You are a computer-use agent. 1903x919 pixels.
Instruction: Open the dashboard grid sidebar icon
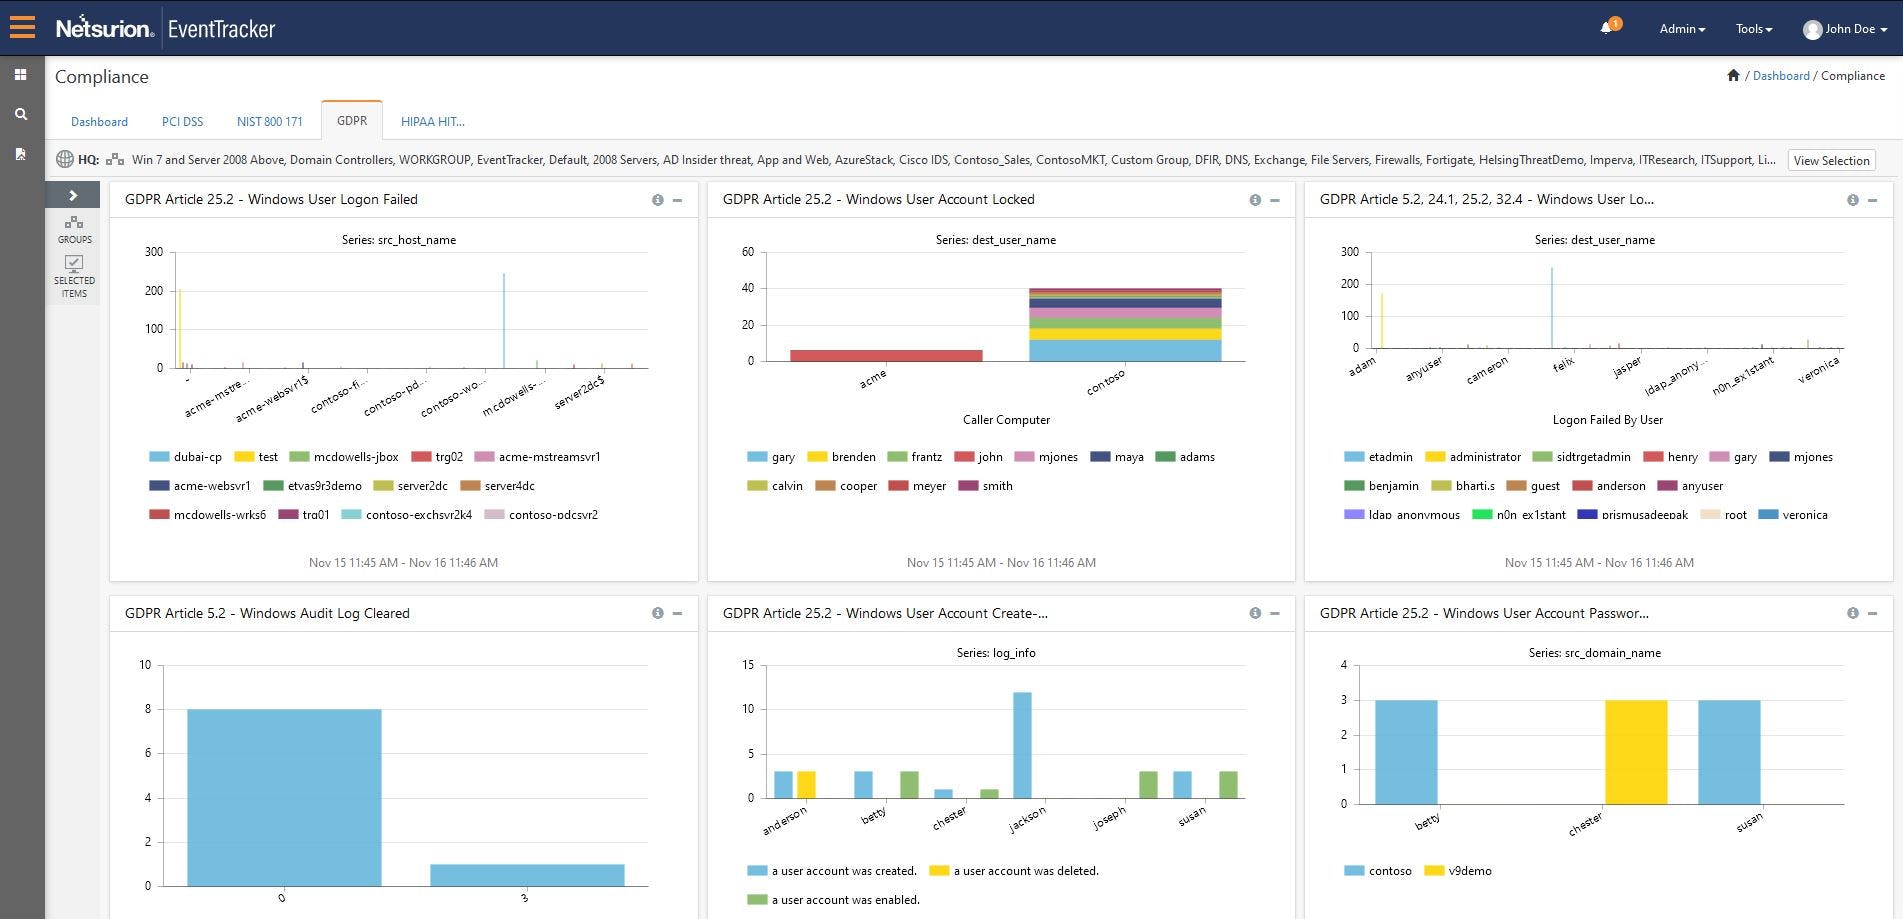click(x=20, y=75)
